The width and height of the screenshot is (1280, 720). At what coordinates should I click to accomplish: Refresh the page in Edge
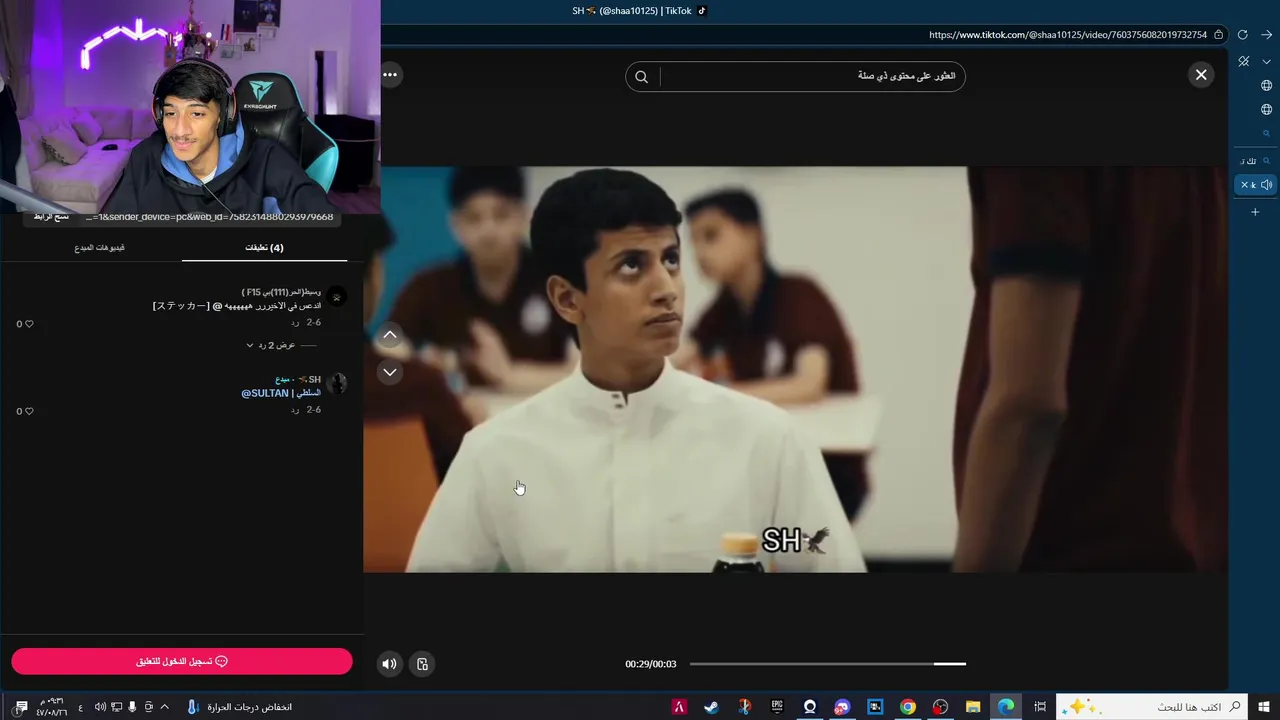(x=1242, y=34)
